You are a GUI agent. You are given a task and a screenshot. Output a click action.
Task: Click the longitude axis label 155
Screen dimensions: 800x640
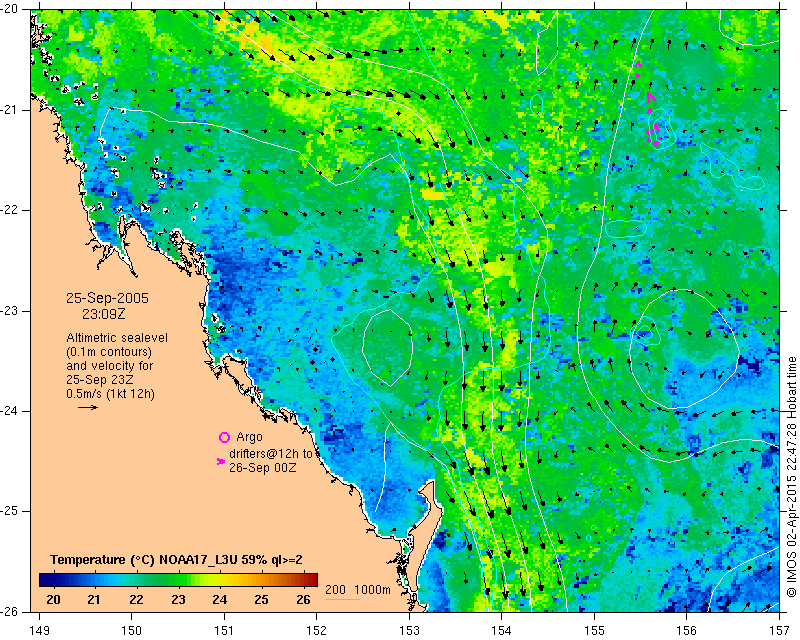[594, 631]
